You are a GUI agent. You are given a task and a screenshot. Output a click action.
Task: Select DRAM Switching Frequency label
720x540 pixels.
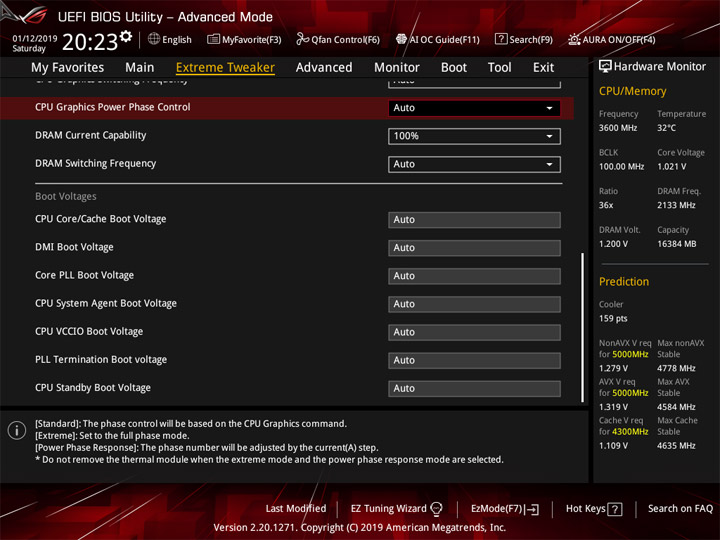[x=96, y=163]
